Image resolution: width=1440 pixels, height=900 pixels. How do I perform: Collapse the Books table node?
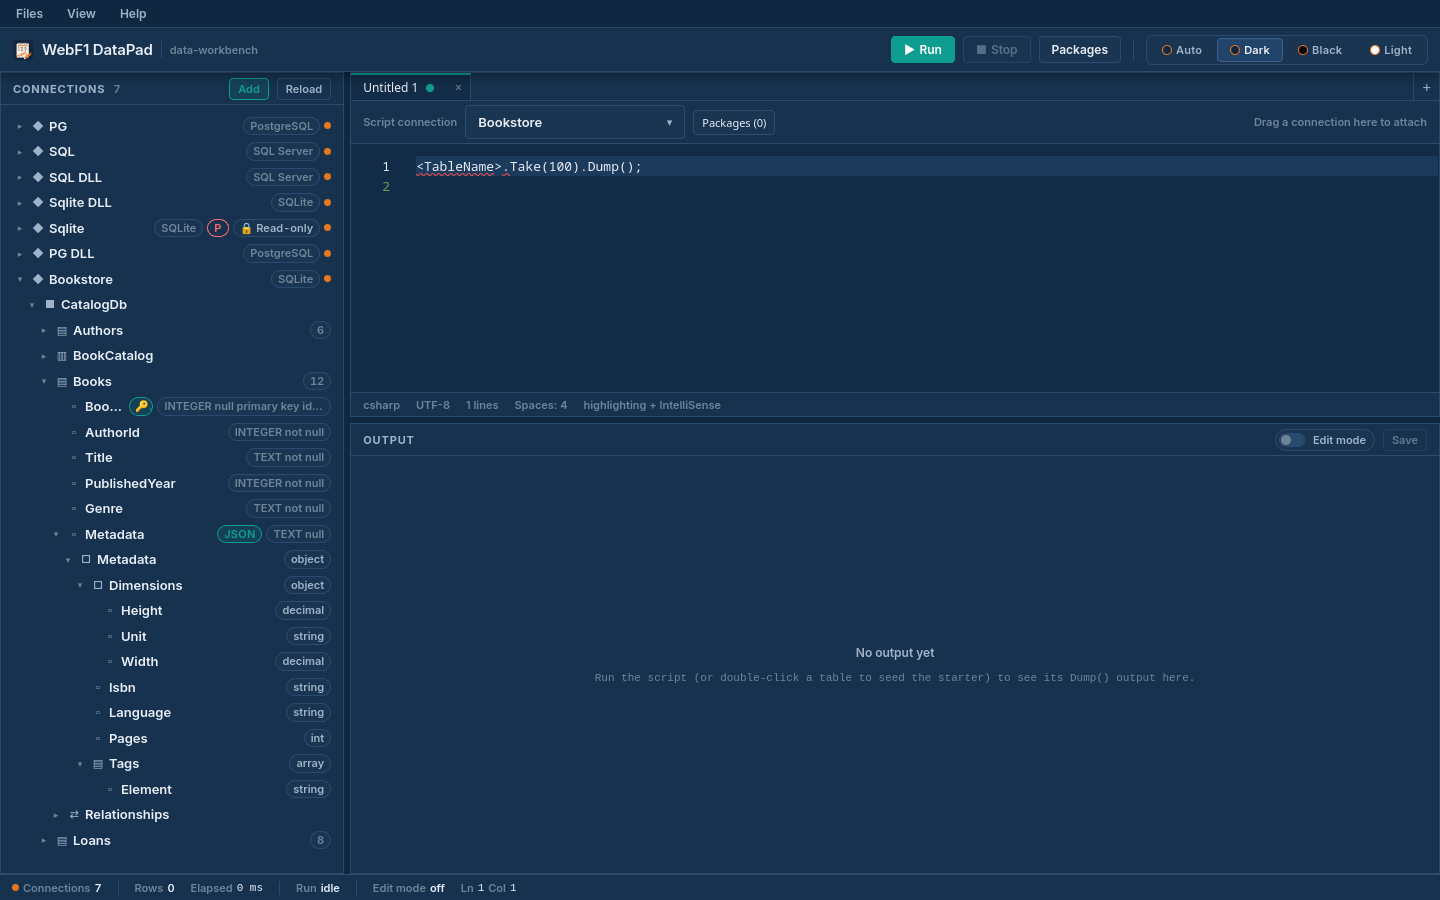point(43,382)
